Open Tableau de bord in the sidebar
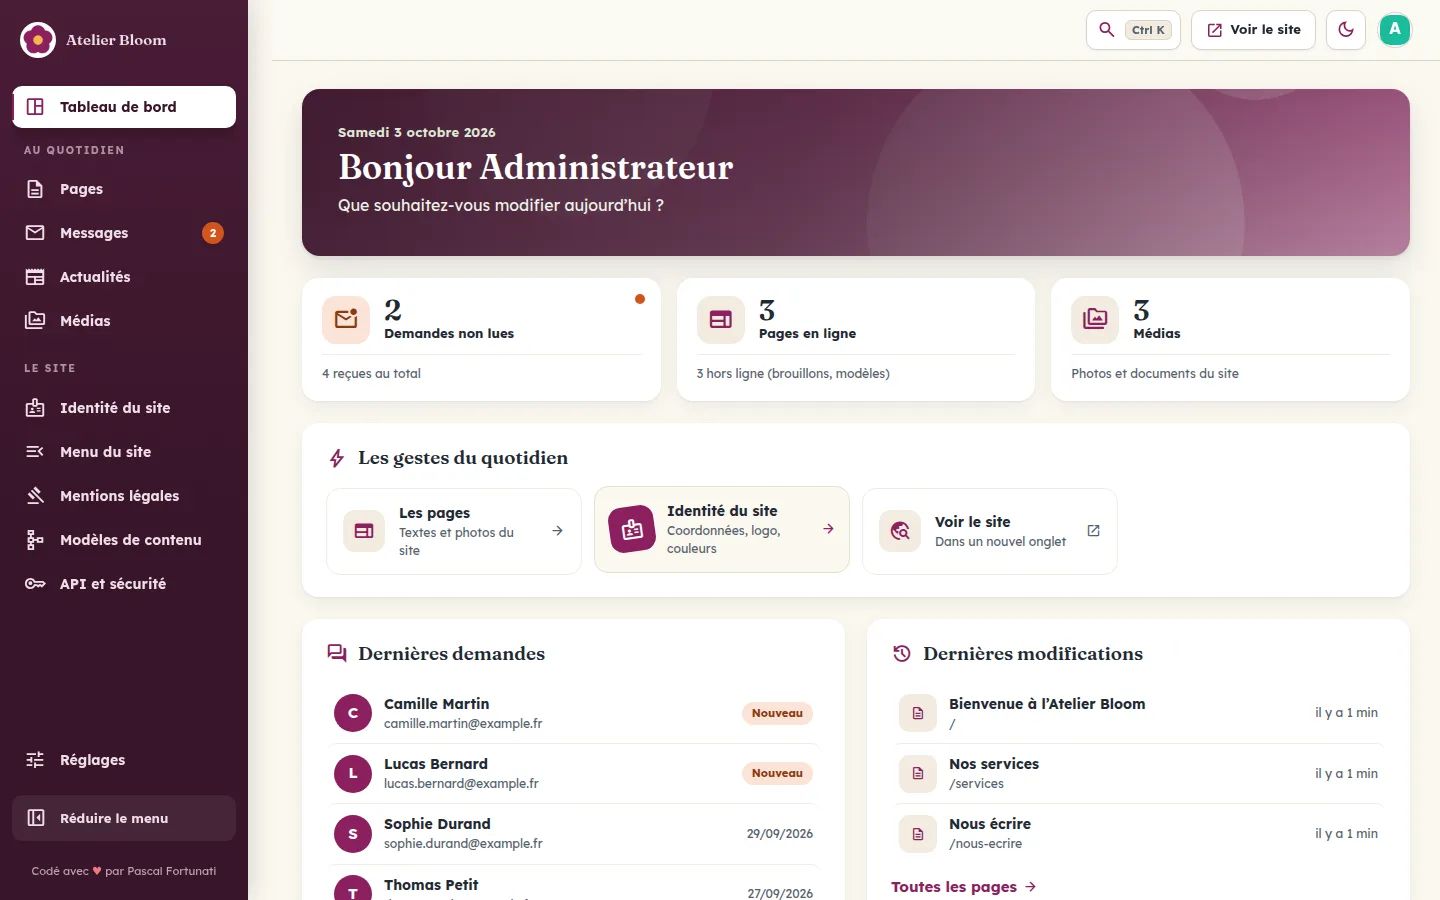 point(124,107)
